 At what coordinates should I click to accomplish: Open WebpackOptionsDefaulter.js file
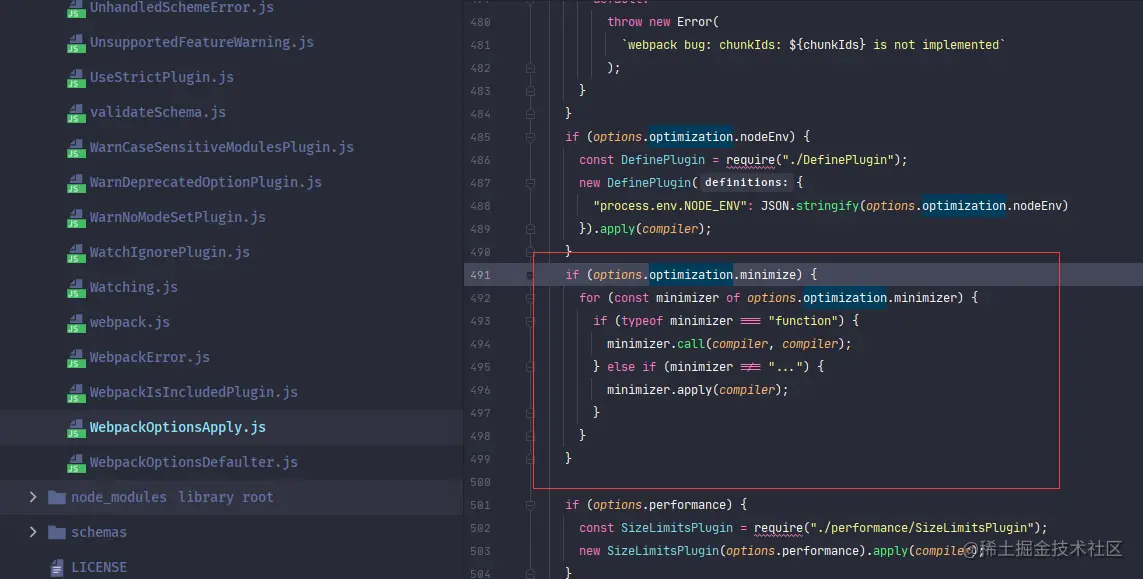[x=193, y=462]
